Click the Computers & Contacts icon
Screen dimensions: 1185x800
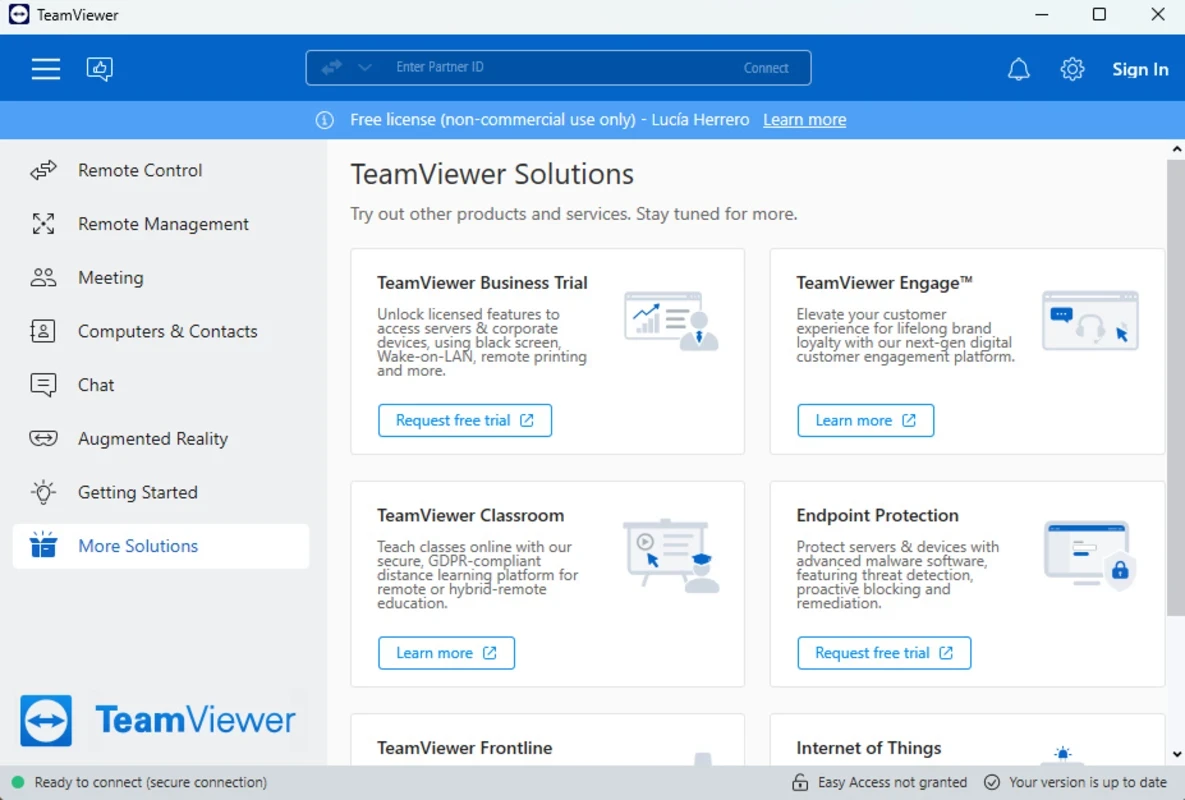pyautogui.click(x=43, y=332)
